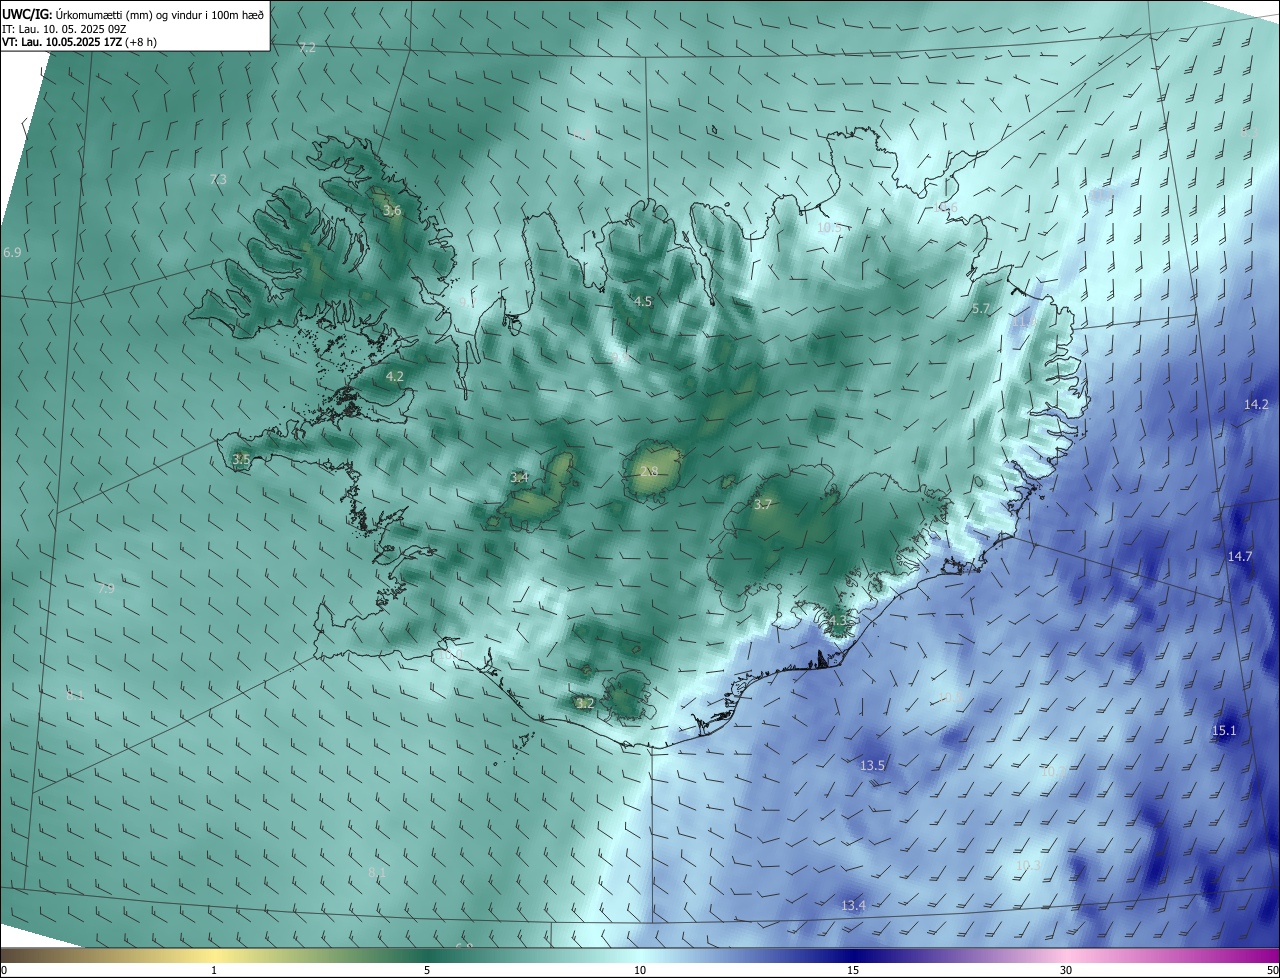Click the 15.1 value label in dark blue area
This screenshot has height=978, width=1280.
(x=1225, y=731)
